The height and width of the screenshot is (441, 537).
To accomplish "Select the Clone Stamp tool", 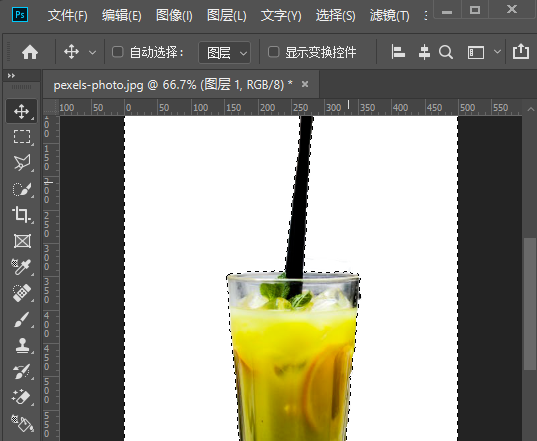I will coord(22,345).
